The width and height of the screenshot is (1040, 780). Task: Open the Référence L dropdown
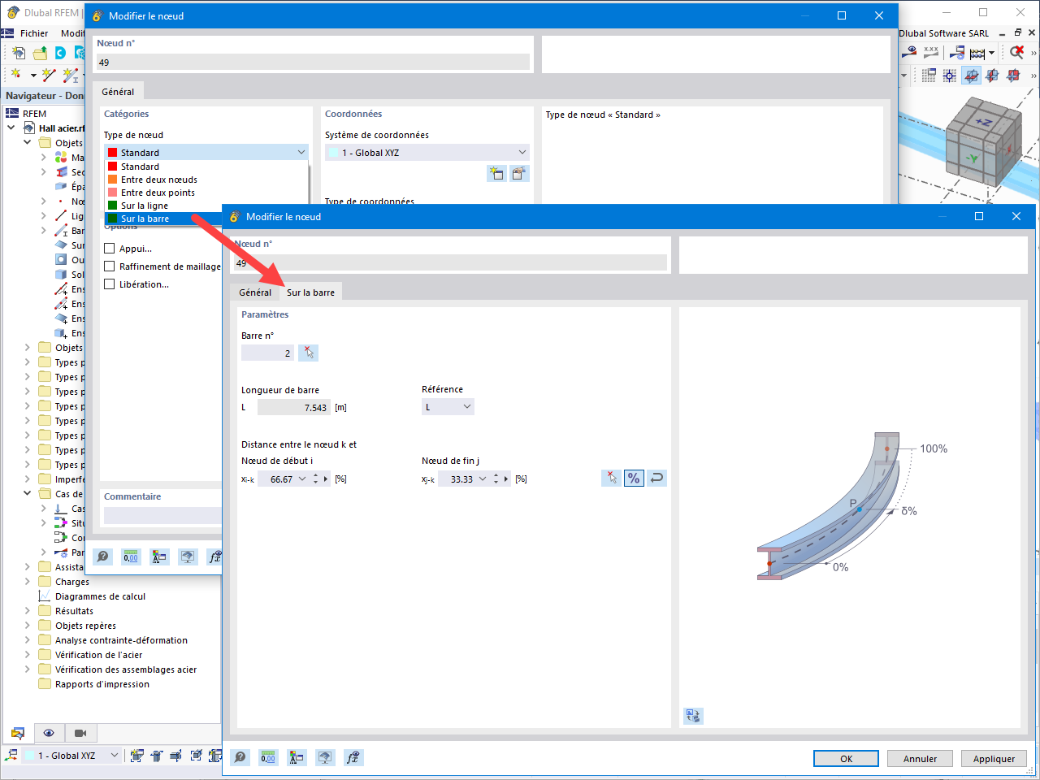click(x=448, y=407)
